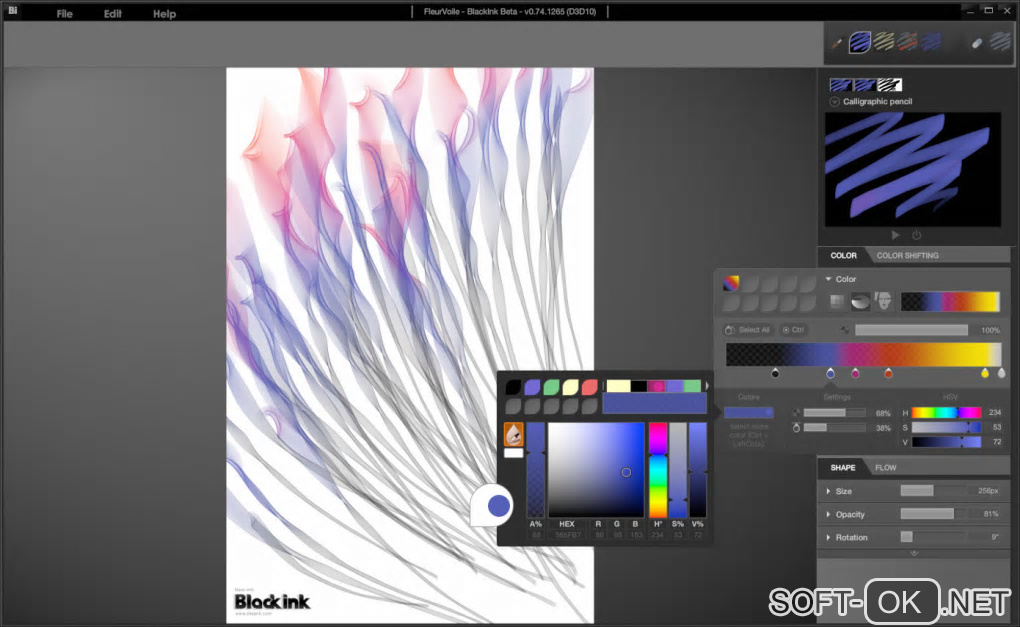Viewport: 1020px width, 627px height.
Task: Select the eyedropper brush tool icon
Action: pos(837,43)
